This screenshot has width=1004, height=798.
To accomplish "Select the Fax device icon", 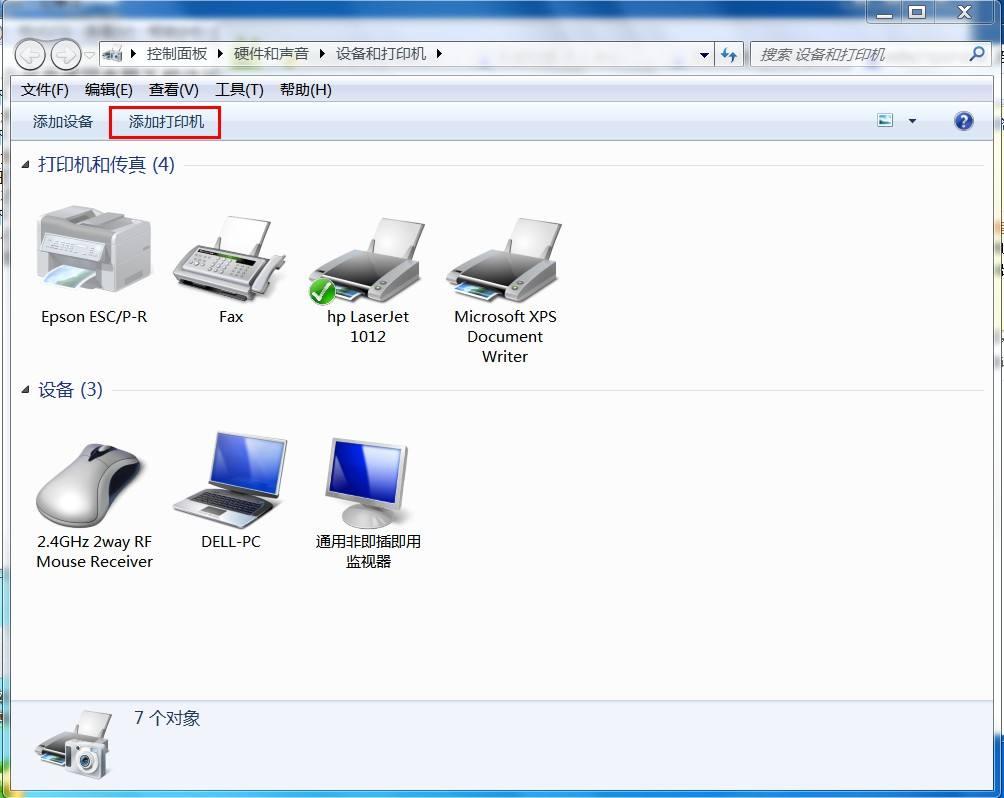I will [231, 258].
